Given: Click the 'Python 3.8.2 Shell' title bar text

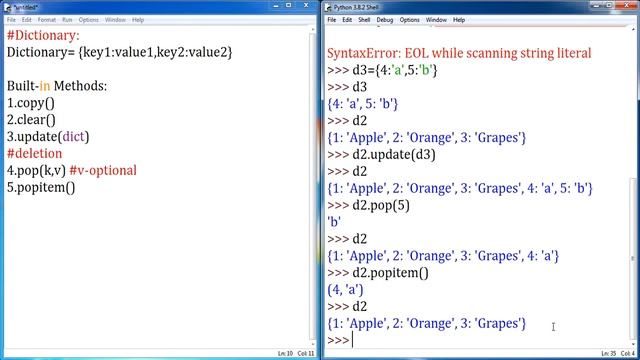Looking at the screenshot, I should coord(356,7).
